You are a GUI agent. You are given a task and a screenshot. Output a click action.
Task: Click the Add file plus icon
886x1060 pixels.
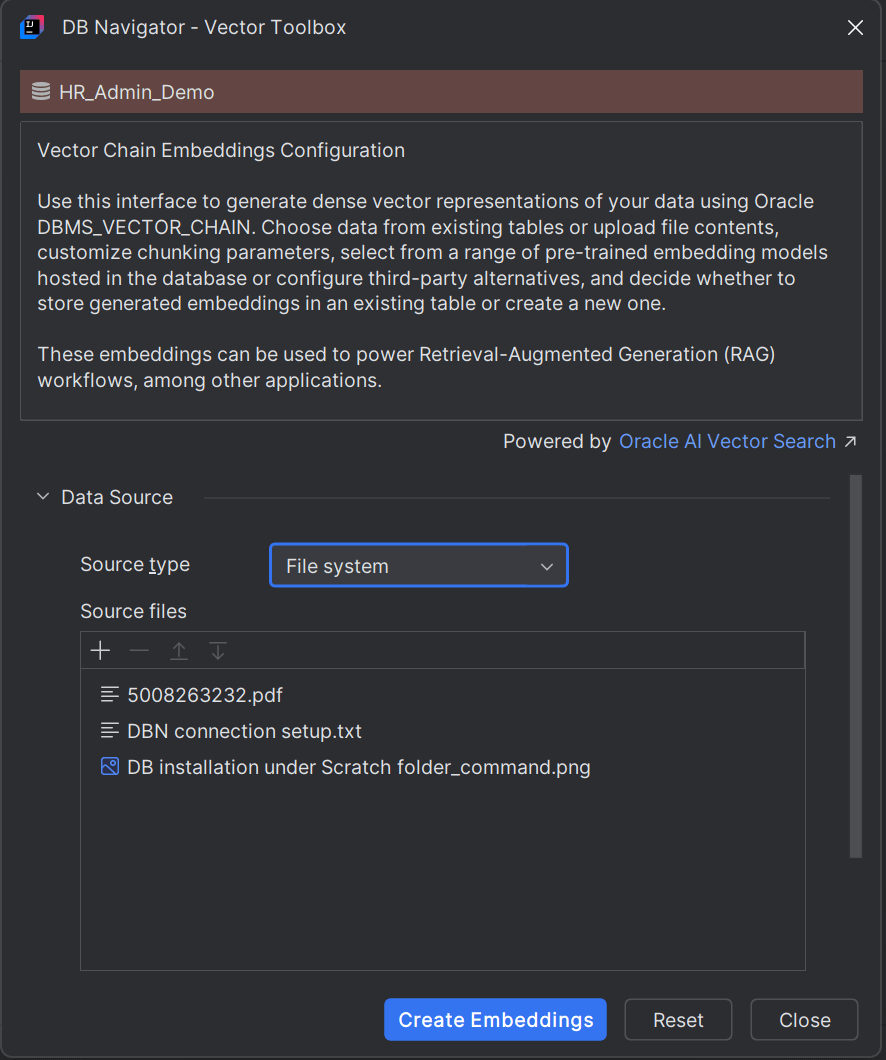pyautogui.click(x=100, y=650)
